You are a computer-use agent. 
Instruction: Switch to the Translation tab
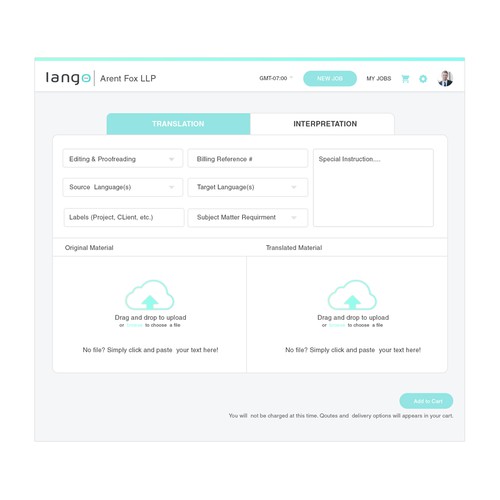178,124
